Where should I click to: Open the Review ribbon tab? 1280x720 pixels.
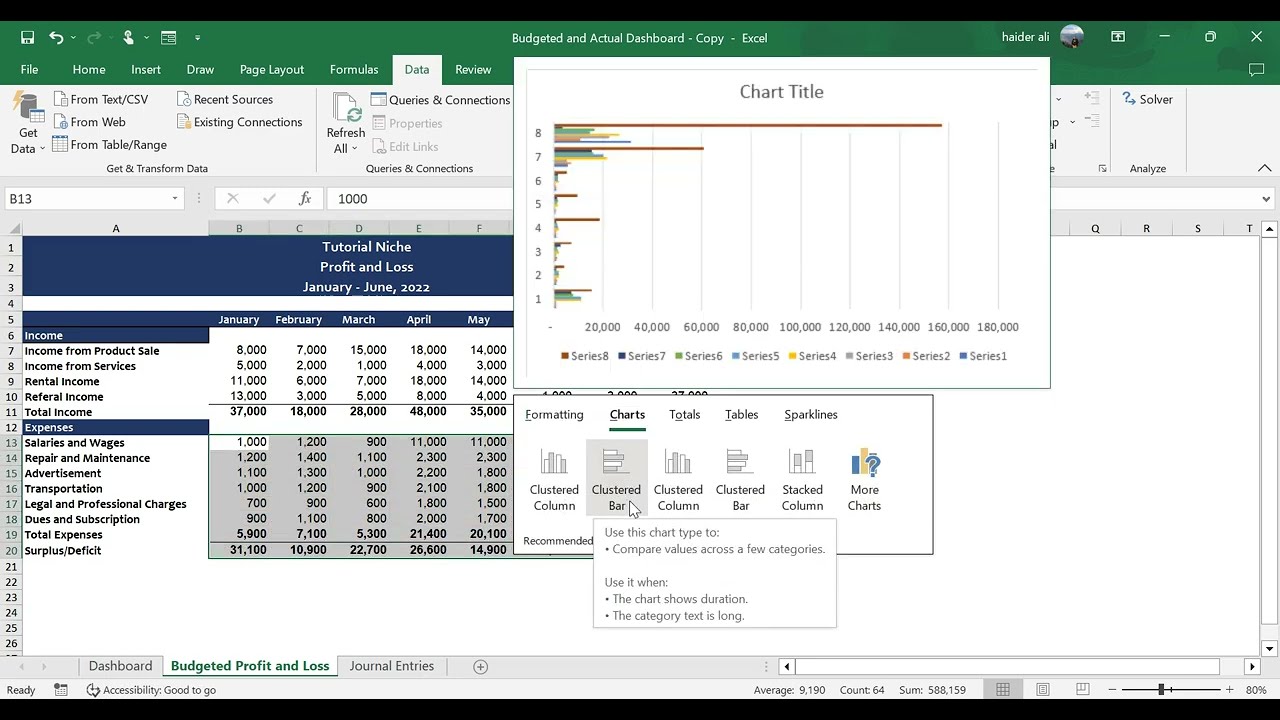(473, 70)
